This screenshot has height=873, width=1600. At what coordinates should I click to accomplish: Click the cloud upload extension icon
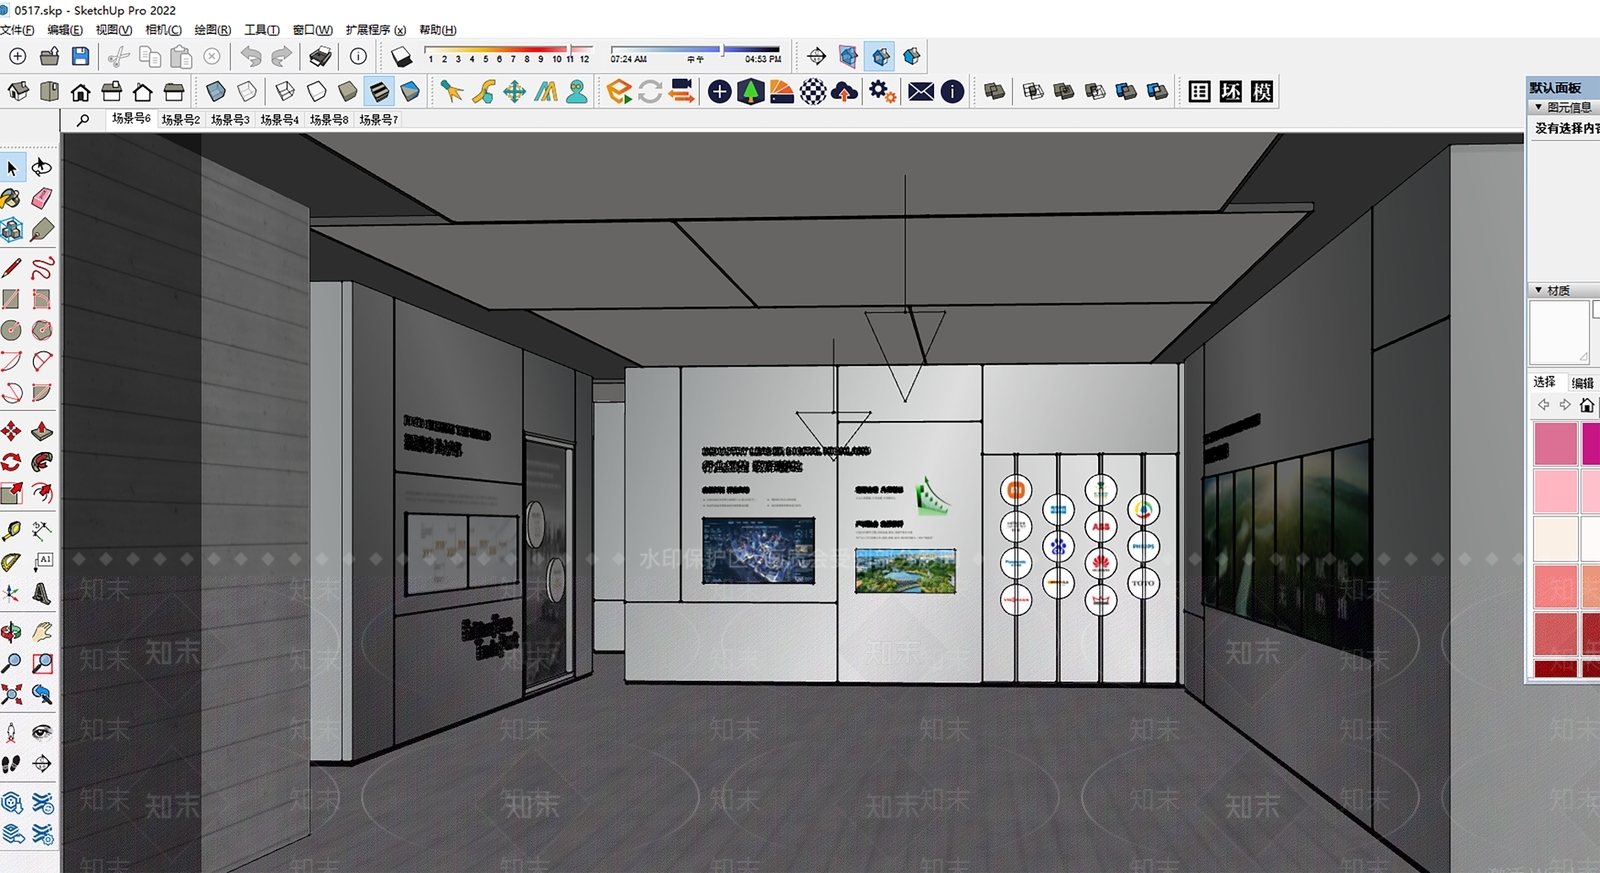[x=845, y=92]
